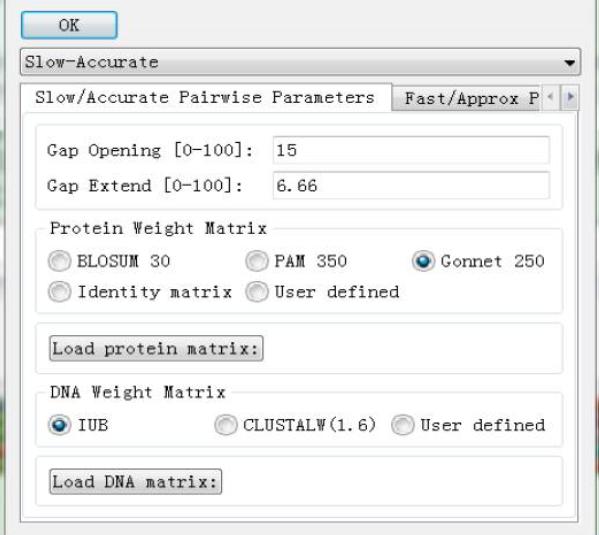Image resolution: width=599 pixels, height=535 pixels.
Task: Select the BLOSUM 30 protein matrix
Action: [60, 261]
